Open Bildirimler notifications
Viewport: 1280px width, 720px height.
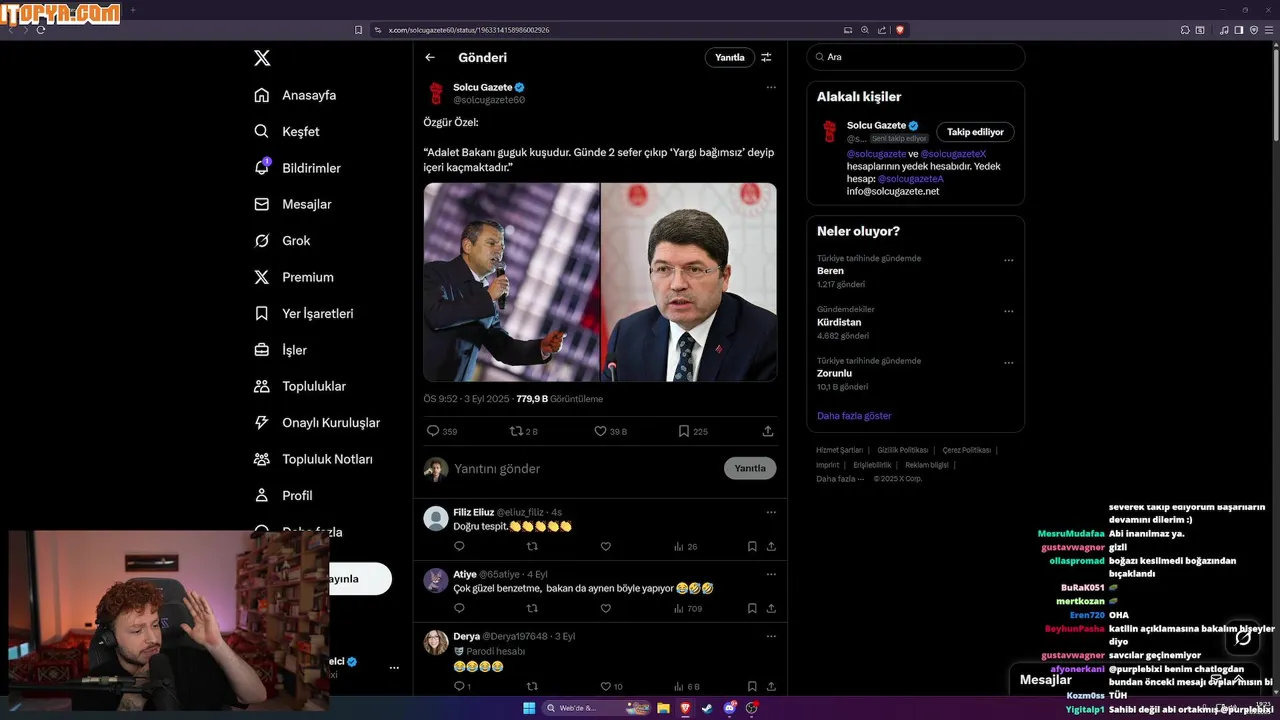point(297,168)
